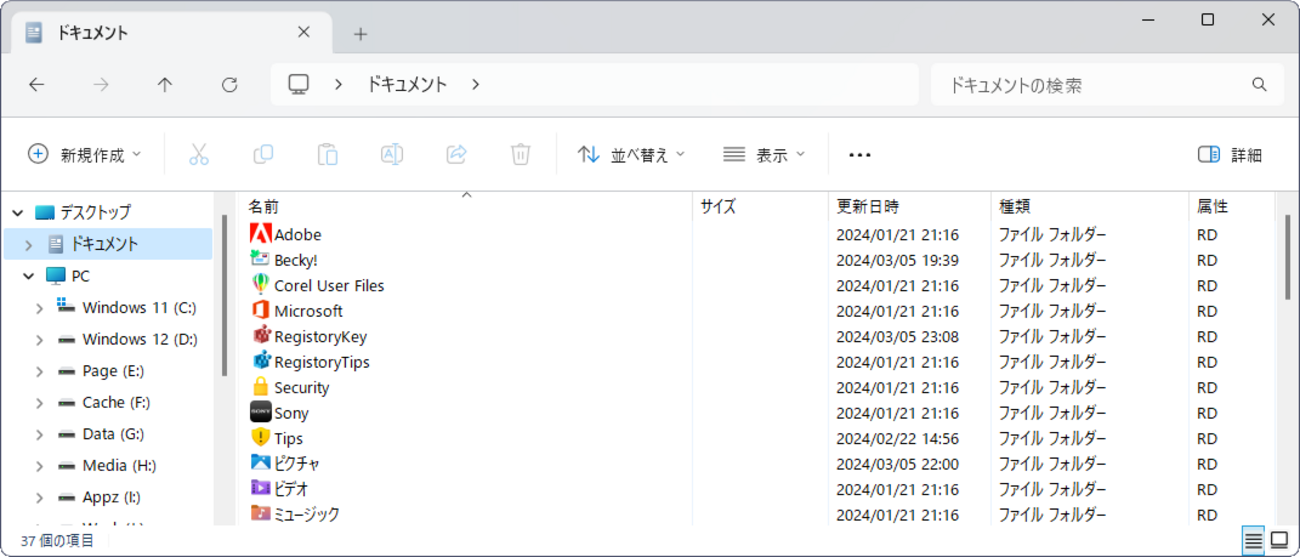1300x557 pixels.
Task: Sort by the 種類 column header
Action: [1089, 206]
